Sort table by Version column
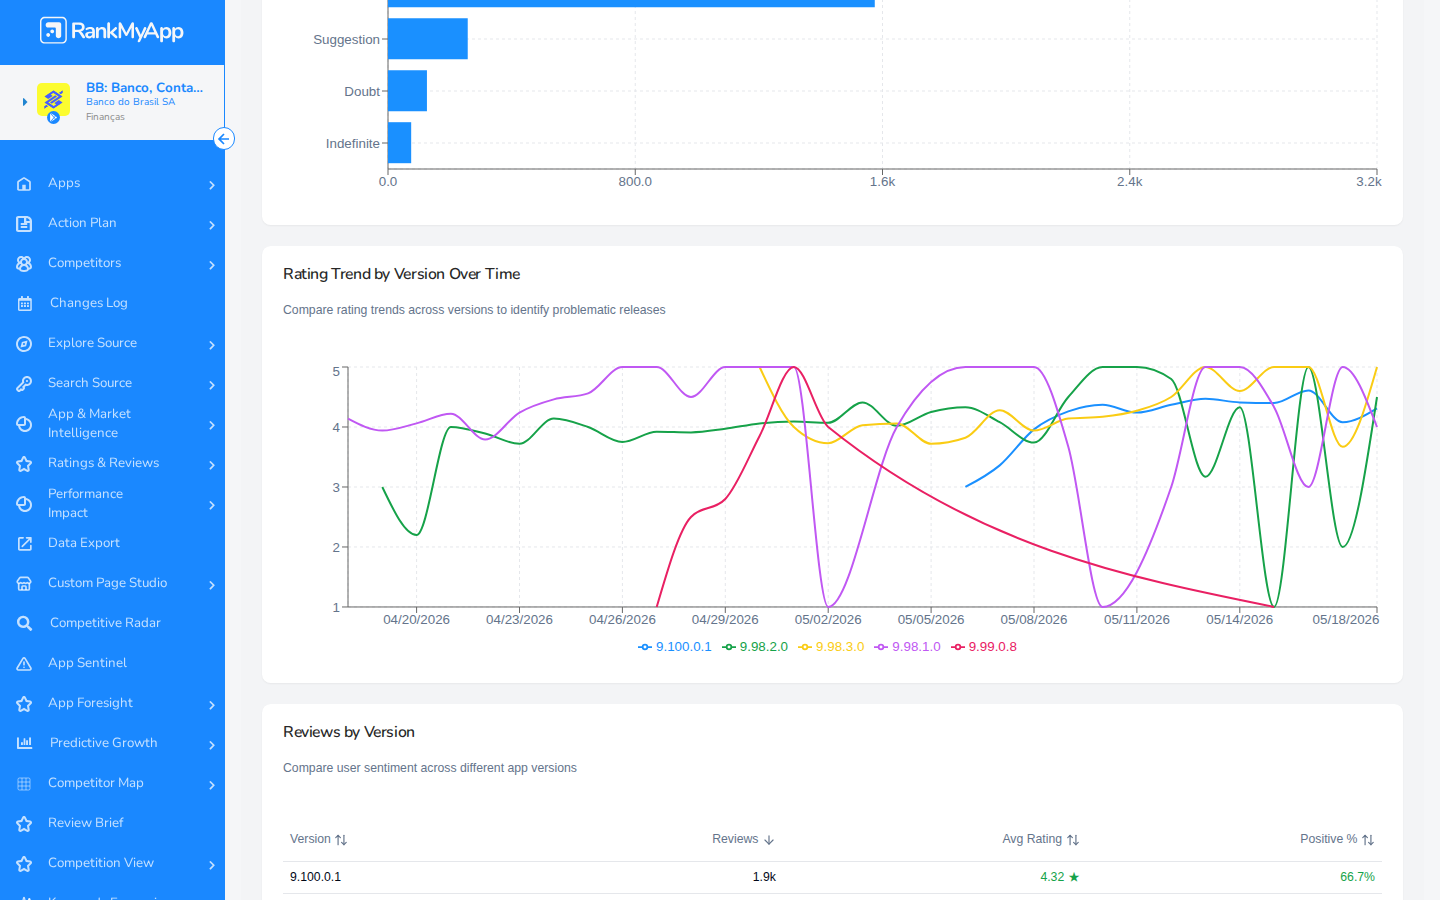This screenshot has height=900, width=1440. (x=319, y=839)
